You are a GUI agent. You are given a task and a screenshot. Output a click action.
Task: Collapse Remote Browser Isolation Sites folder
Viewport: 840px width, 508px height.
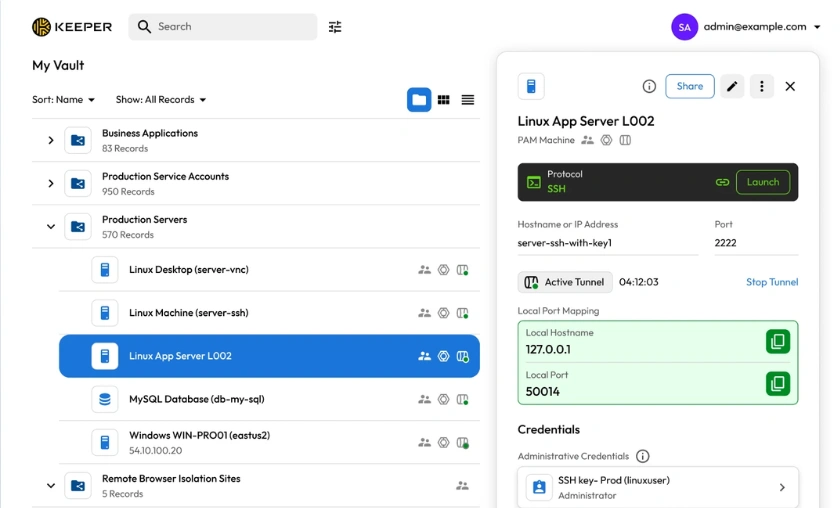point(51,486)
